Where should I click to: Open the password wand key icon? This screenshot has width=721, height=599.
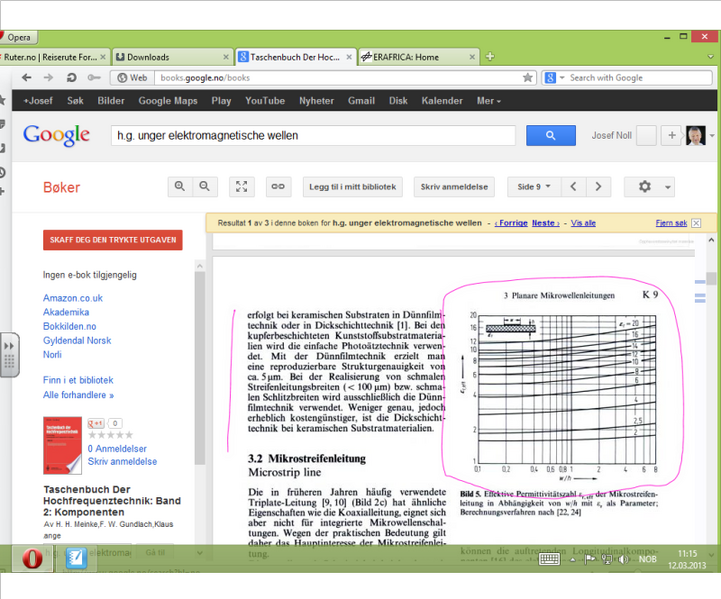[94, 78]
